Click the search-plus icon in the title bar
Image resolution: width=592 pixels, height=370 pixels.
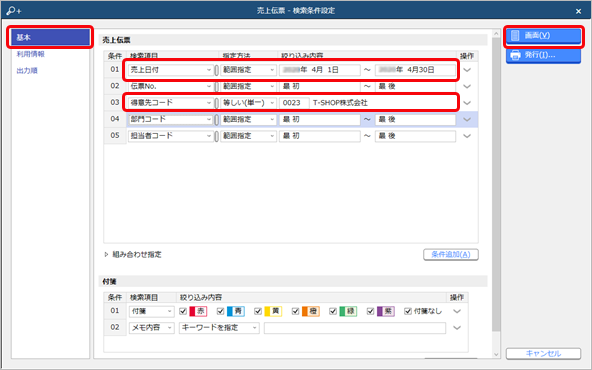[x=14, y=11]
